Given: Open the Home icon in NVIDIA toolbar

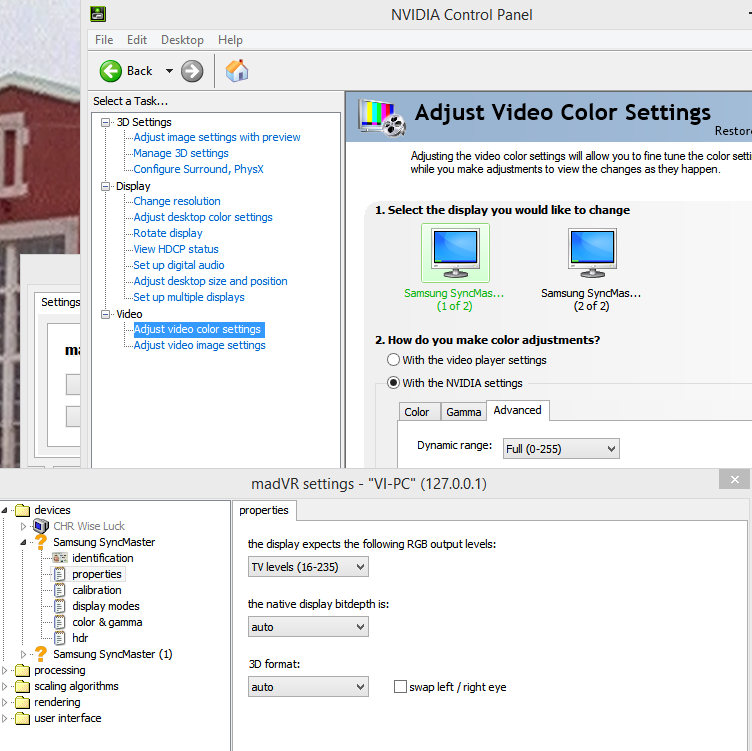Looking at the screenshot, I should (237, 71).
